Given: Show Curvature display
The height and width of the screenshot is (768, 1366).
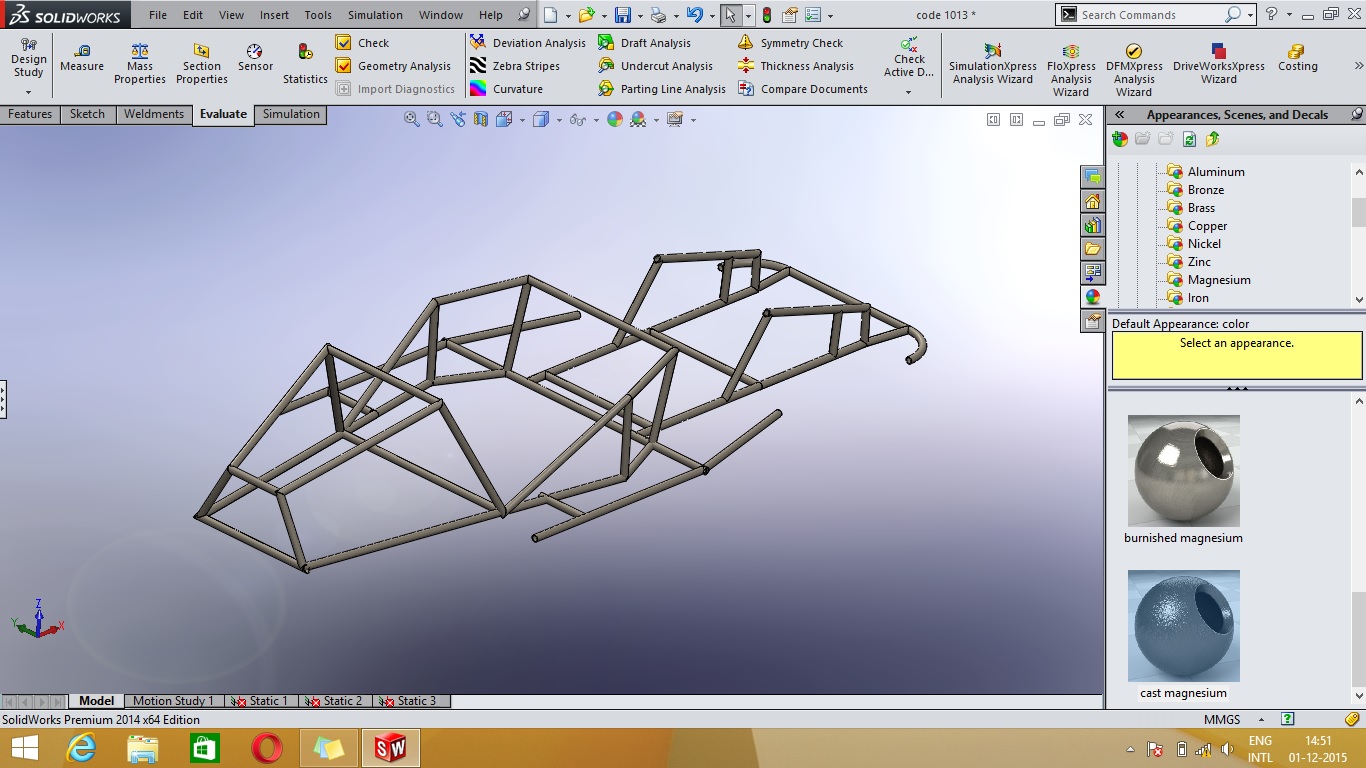Looking at the screenshot, I should tap(506, 89).
